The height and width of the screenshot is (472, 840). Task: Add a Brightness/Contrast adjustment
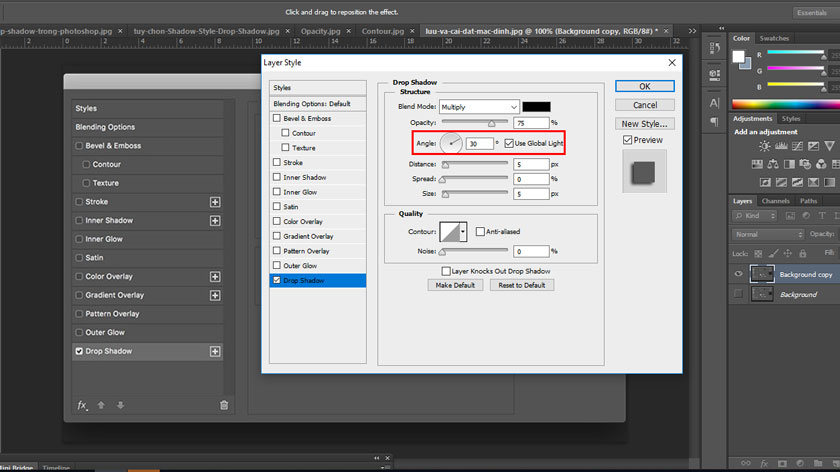(x=764, y=146)
